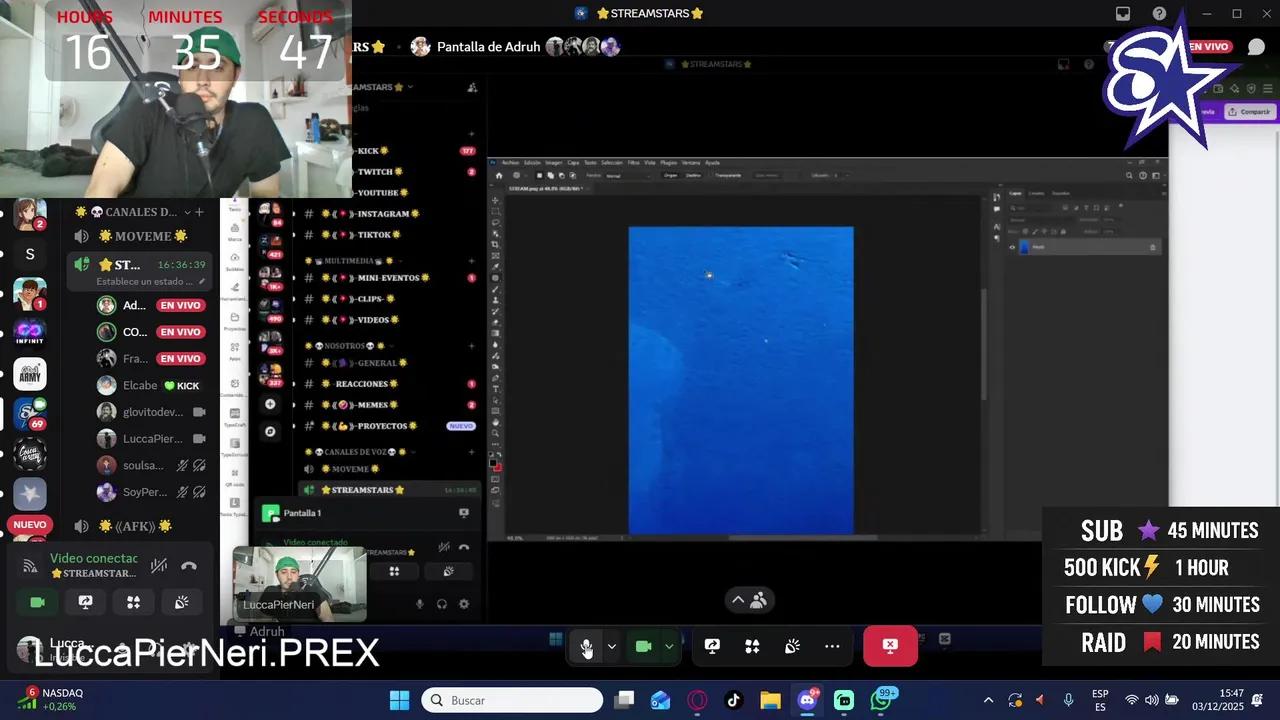The height and width of the screenshot is (720, 1280).
Task: Open the soundboard in the call bar
Action: point(792,647)
